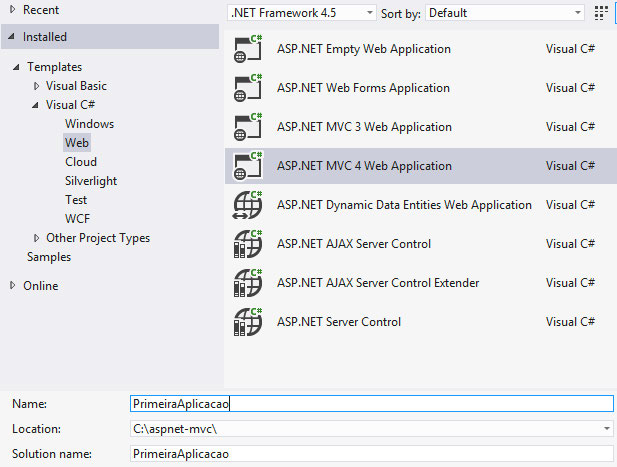Click the Recent section label
617x467 pixels.
pyautogui.click(x=41, y=10)
